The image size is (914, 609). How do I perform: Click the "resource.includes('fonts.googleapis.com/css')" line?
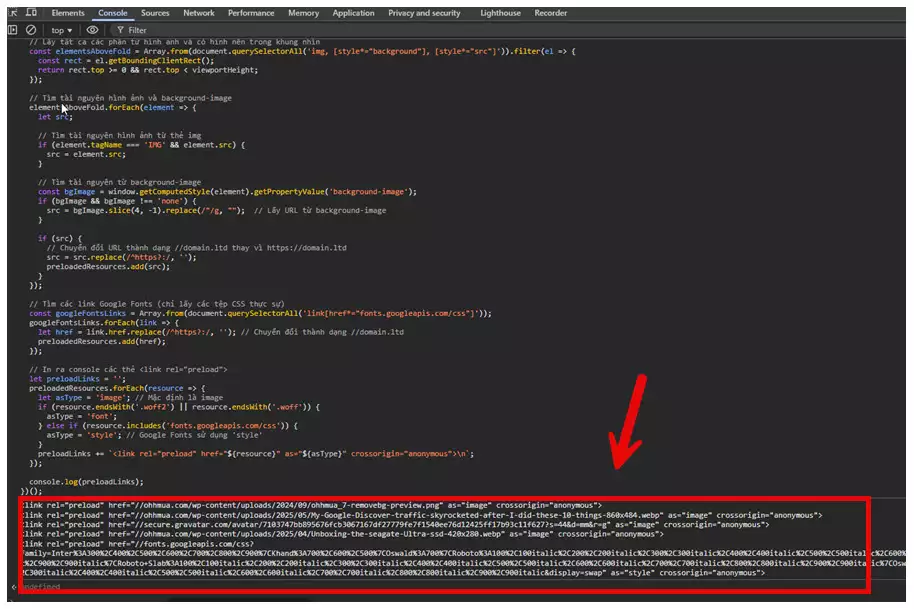168,425
